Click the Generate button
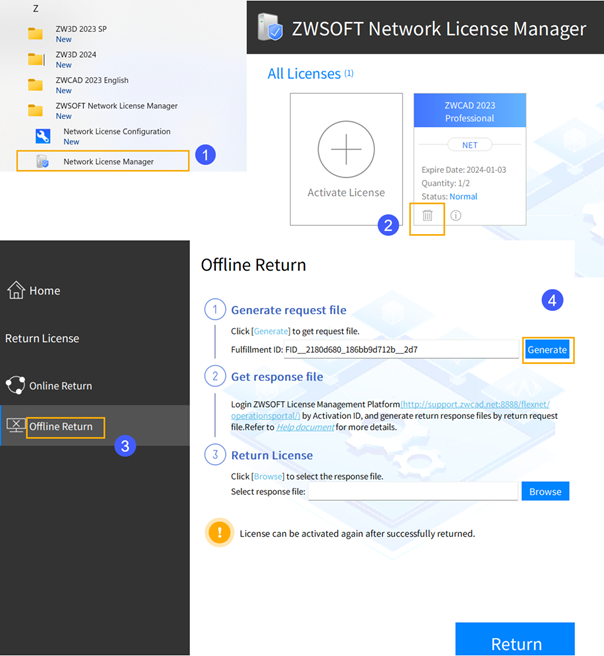Viewport: 604px width, 656px height. click(547, 350)
